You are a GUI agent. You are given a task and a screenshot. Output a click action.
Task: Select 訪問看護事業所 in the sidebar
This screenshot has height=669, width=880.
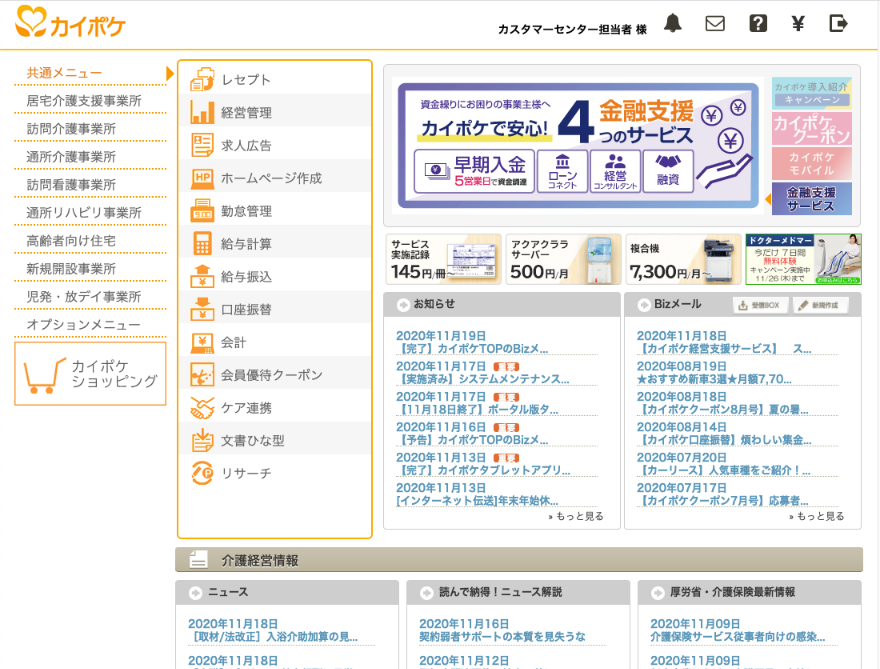[71, 185]
